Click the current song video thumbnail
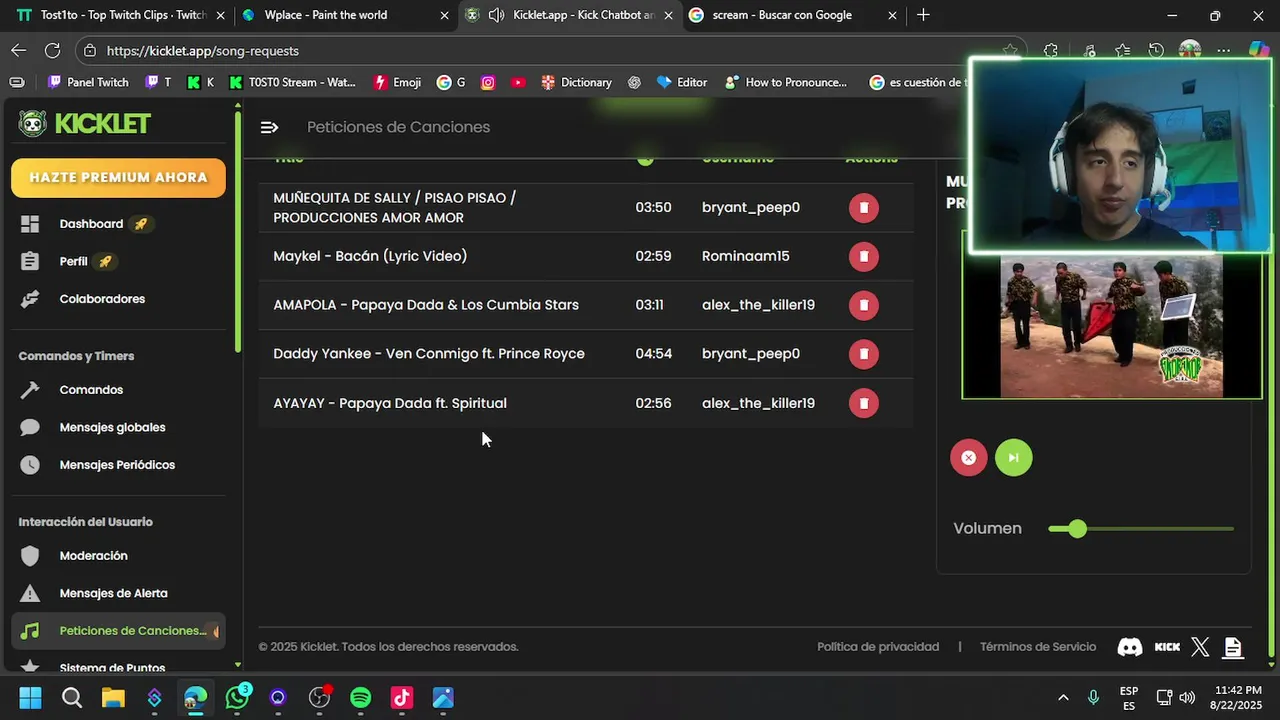This screenshot has width=1280, height=720. coord(1111,326)
